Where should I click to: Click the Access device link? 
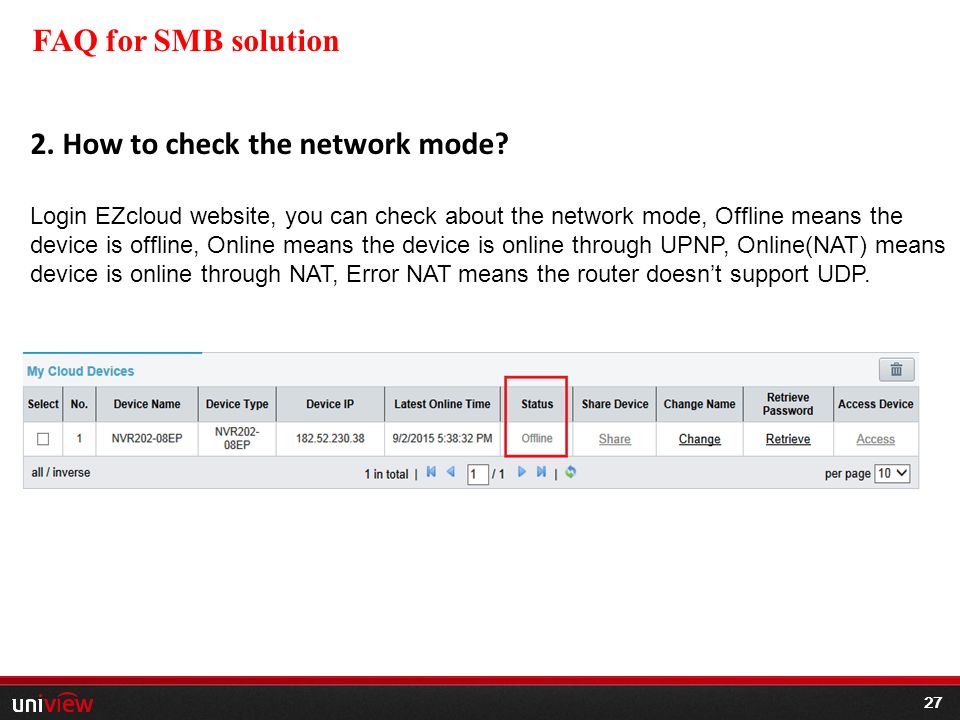[876, 439]
